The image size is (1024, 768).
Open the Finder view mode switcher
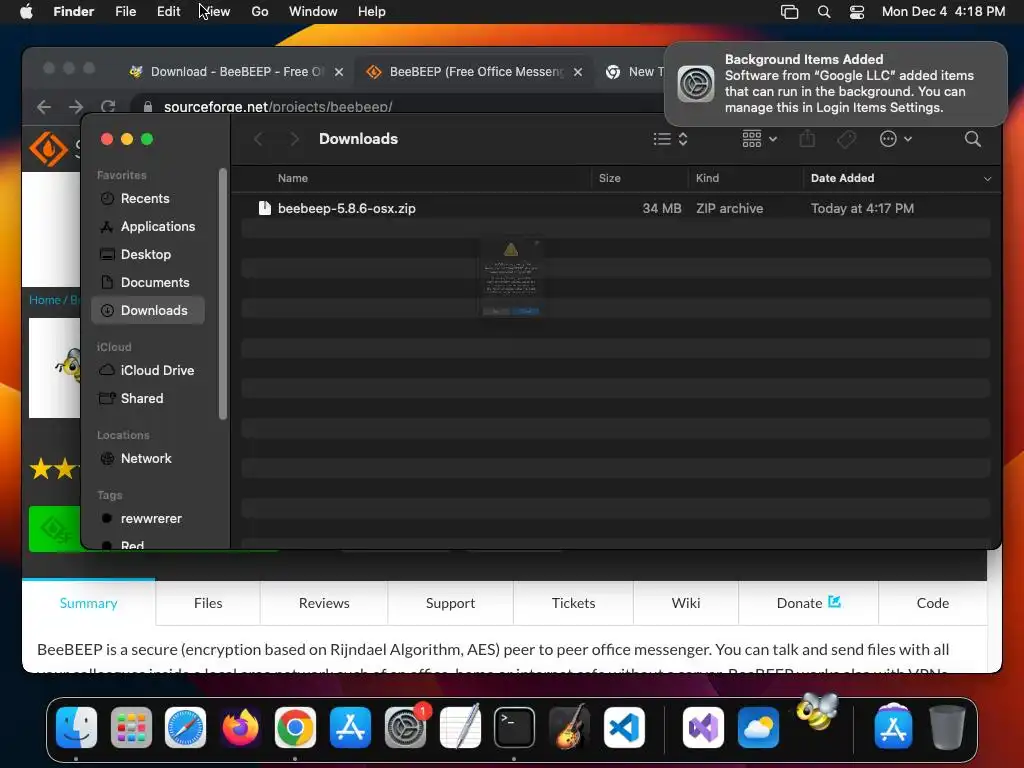pos(671,138)
